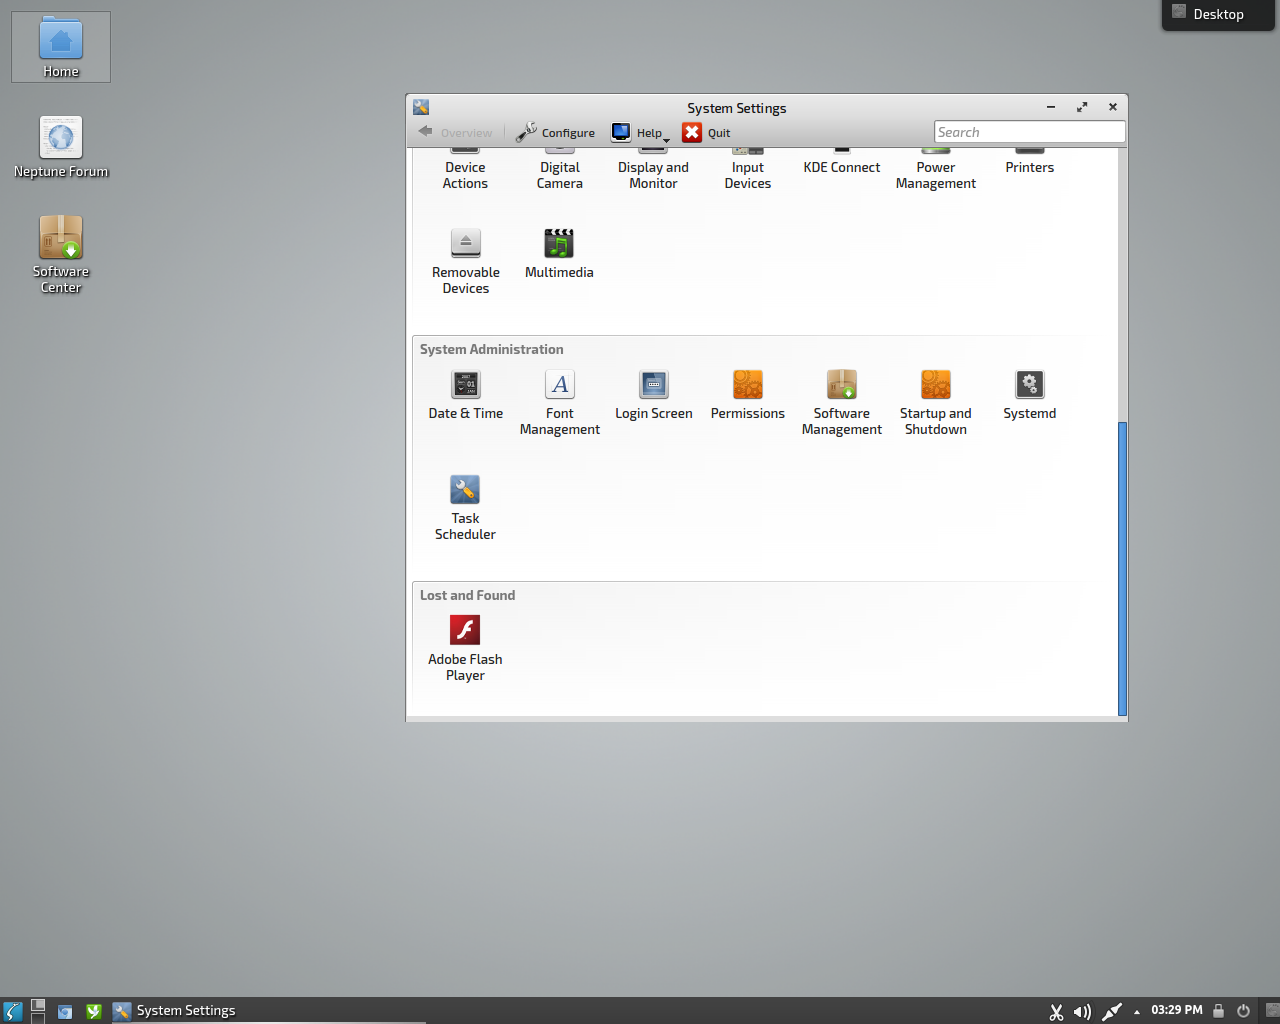This screenshot has height=1024, width=1280.
Task: Open the Systemd module
Action: (1029, 395)
